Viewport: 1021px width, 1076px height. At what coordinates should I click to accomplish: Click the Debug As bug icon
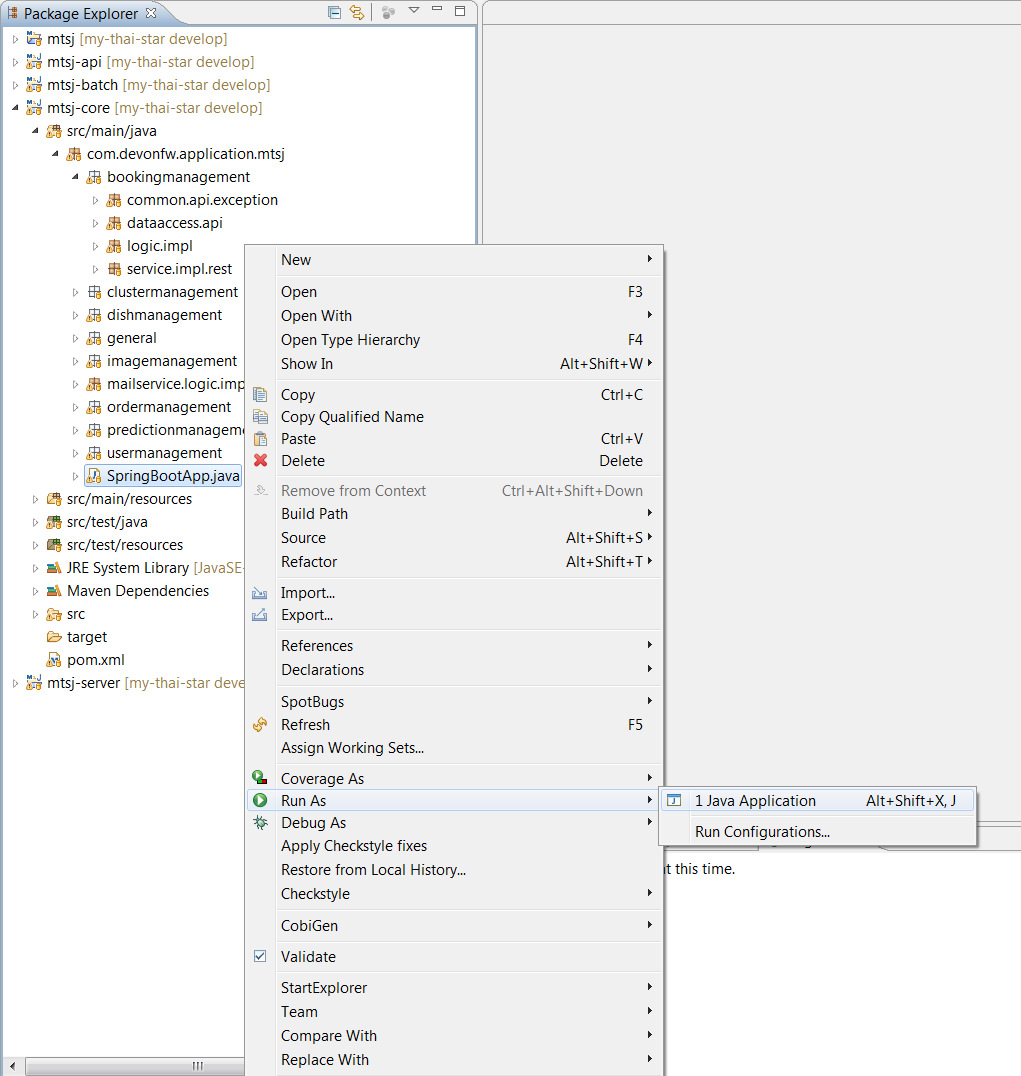pos(260,822)
